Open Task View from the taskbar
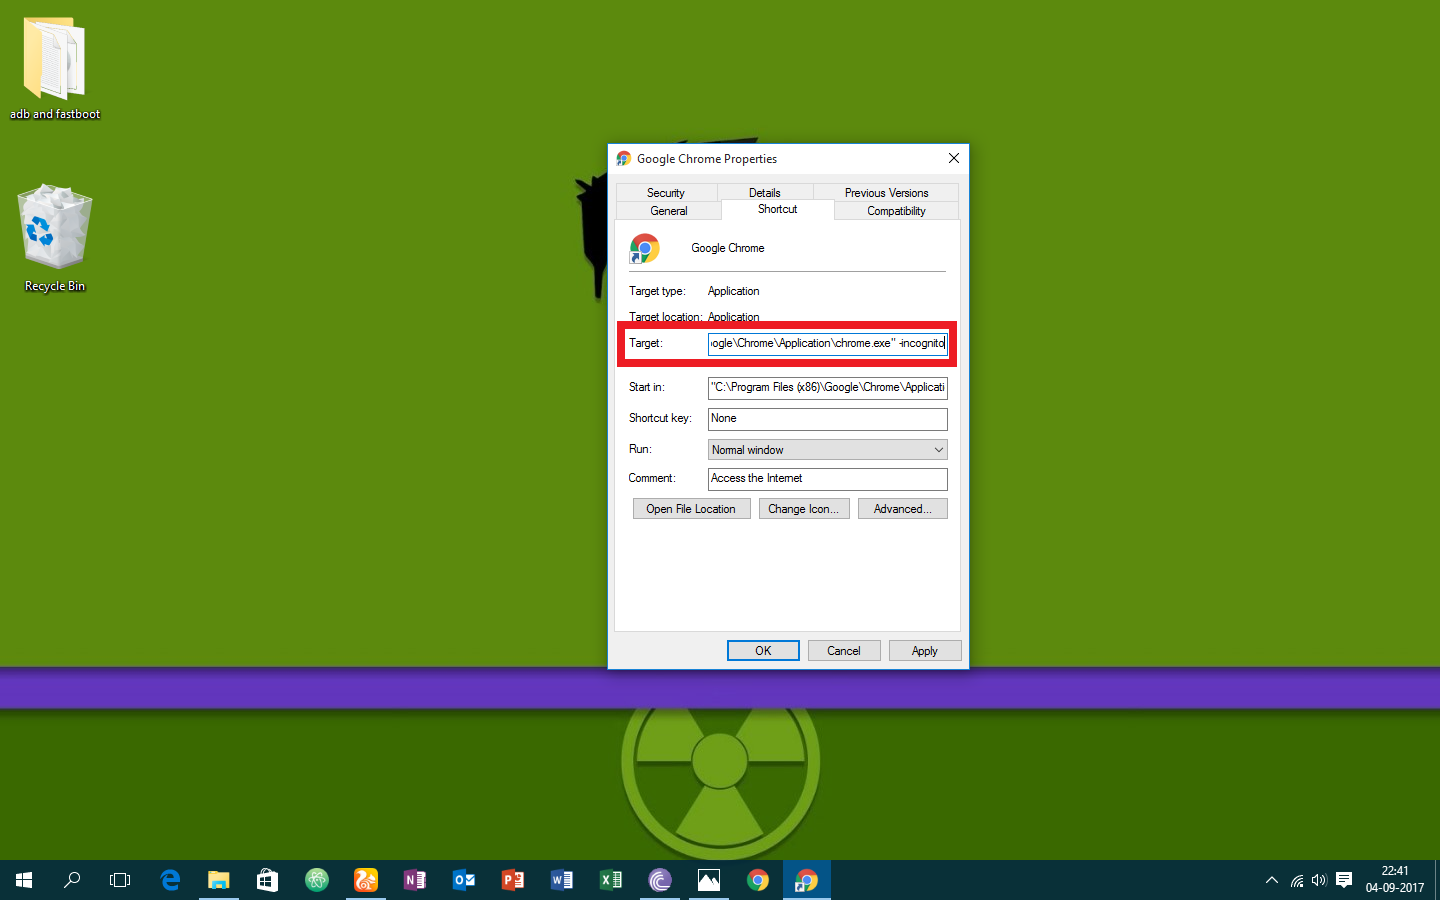Screen dimensions: 1440x900 pos(119,880)
